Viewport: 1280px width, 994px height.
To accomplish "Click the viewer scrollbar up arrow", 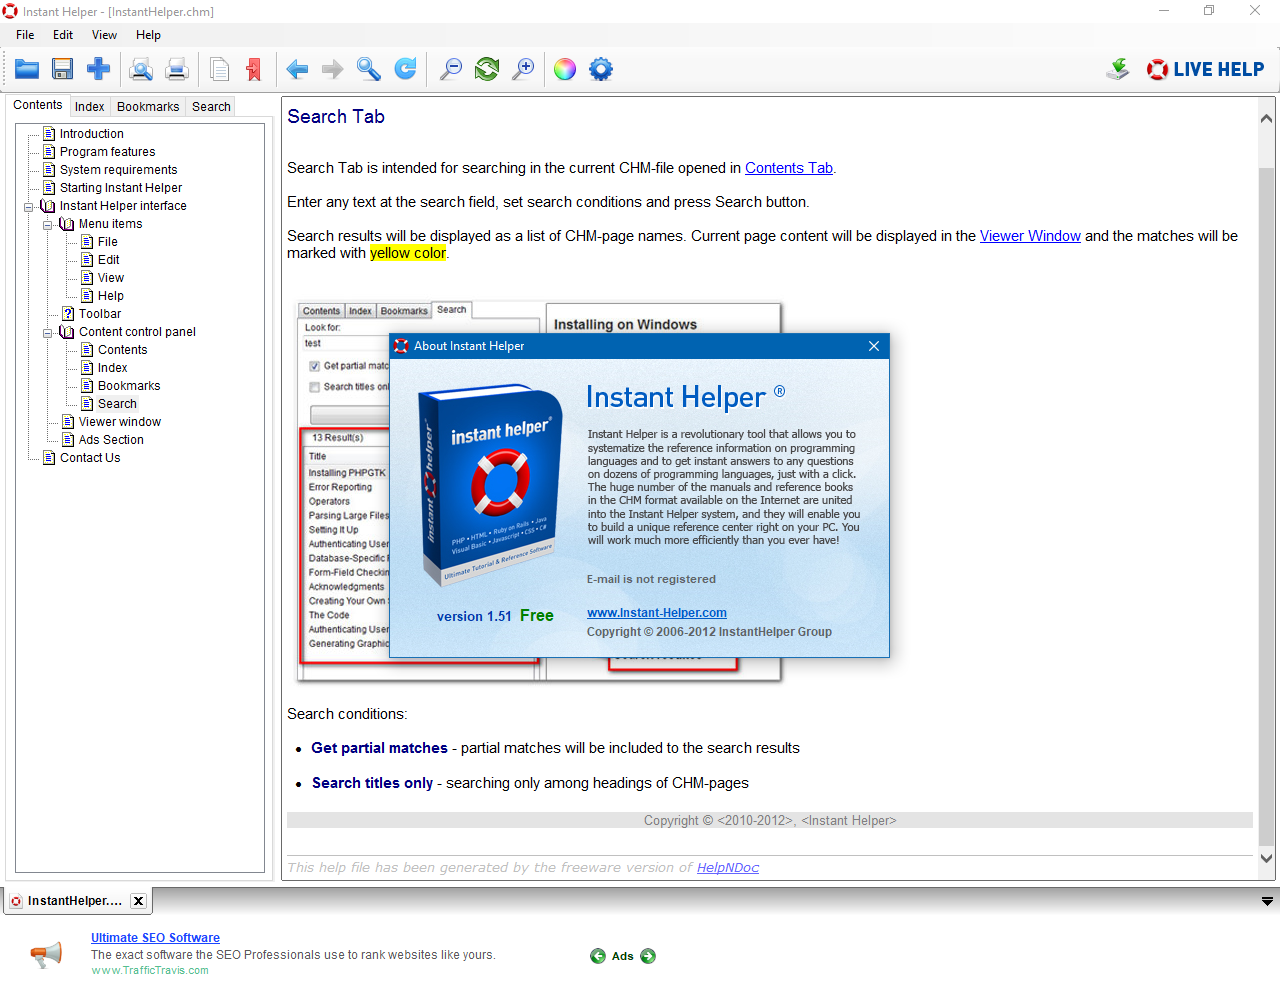I will (x=1266, y=118).
